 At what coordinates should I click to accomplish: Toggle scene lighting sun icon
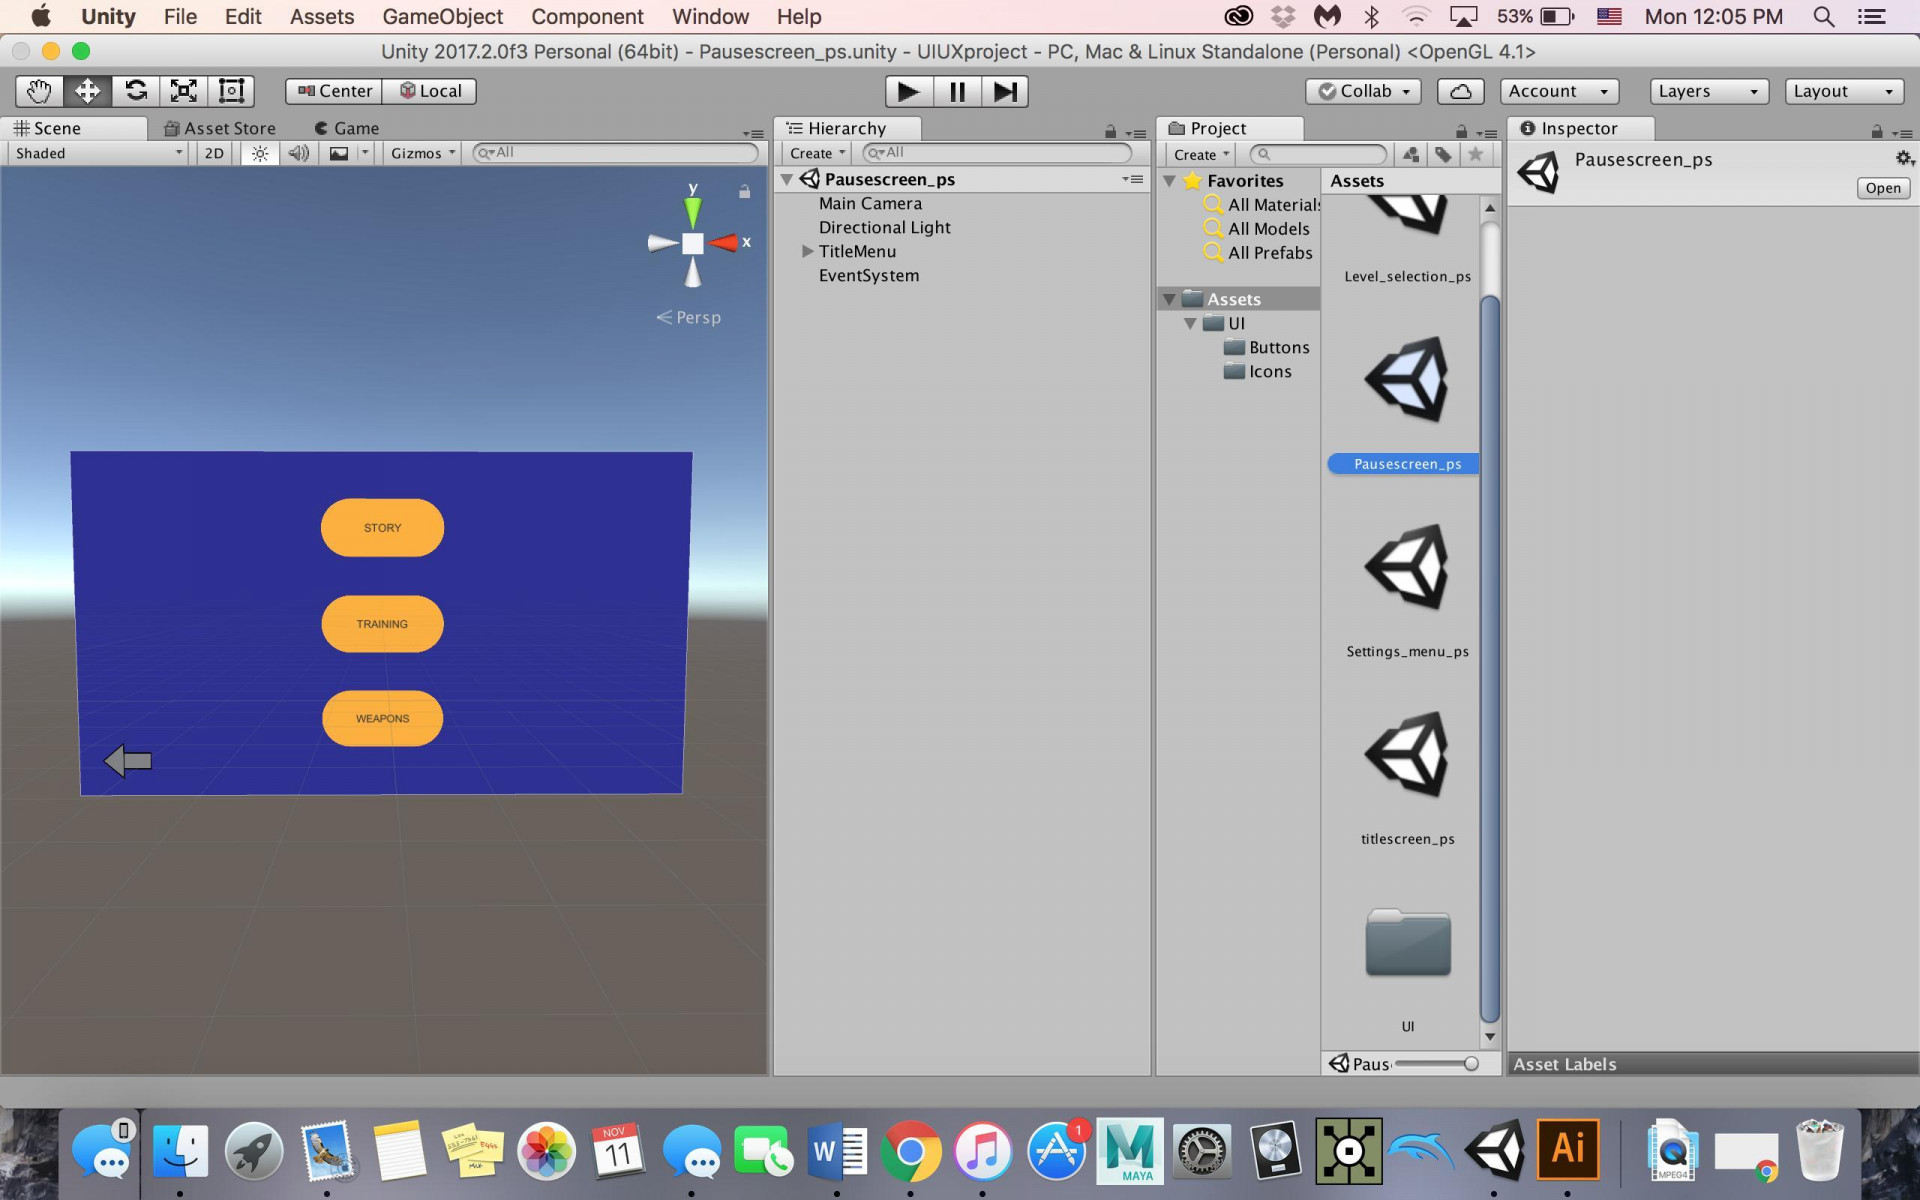pos(260,153)
